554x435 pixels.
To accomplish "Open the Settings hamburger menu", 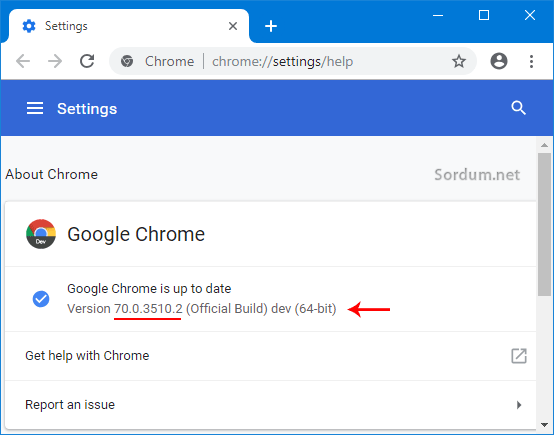I will click(x=35, y=108).
